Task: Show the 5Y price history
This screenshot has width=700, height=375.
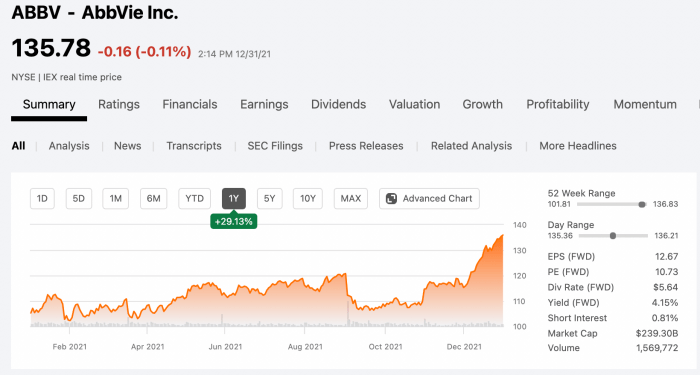Action: click(x=270, y=199)
